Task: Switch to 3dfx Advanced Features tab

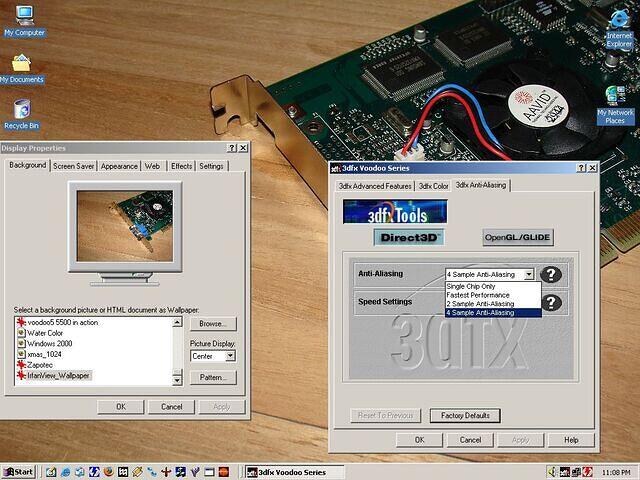Action: 375,186
